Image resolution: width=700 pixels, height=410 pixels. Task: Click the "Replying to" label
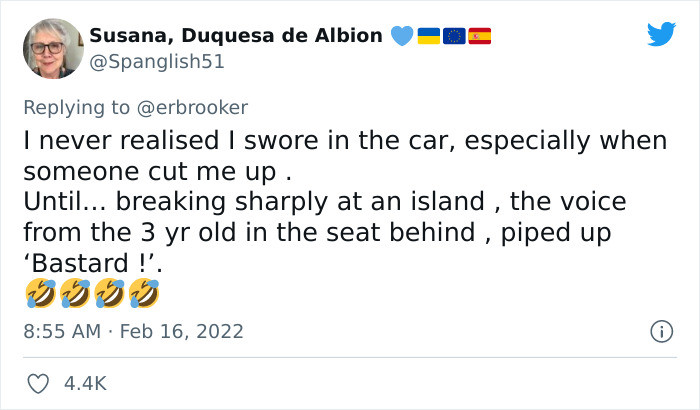coord(76,106)
